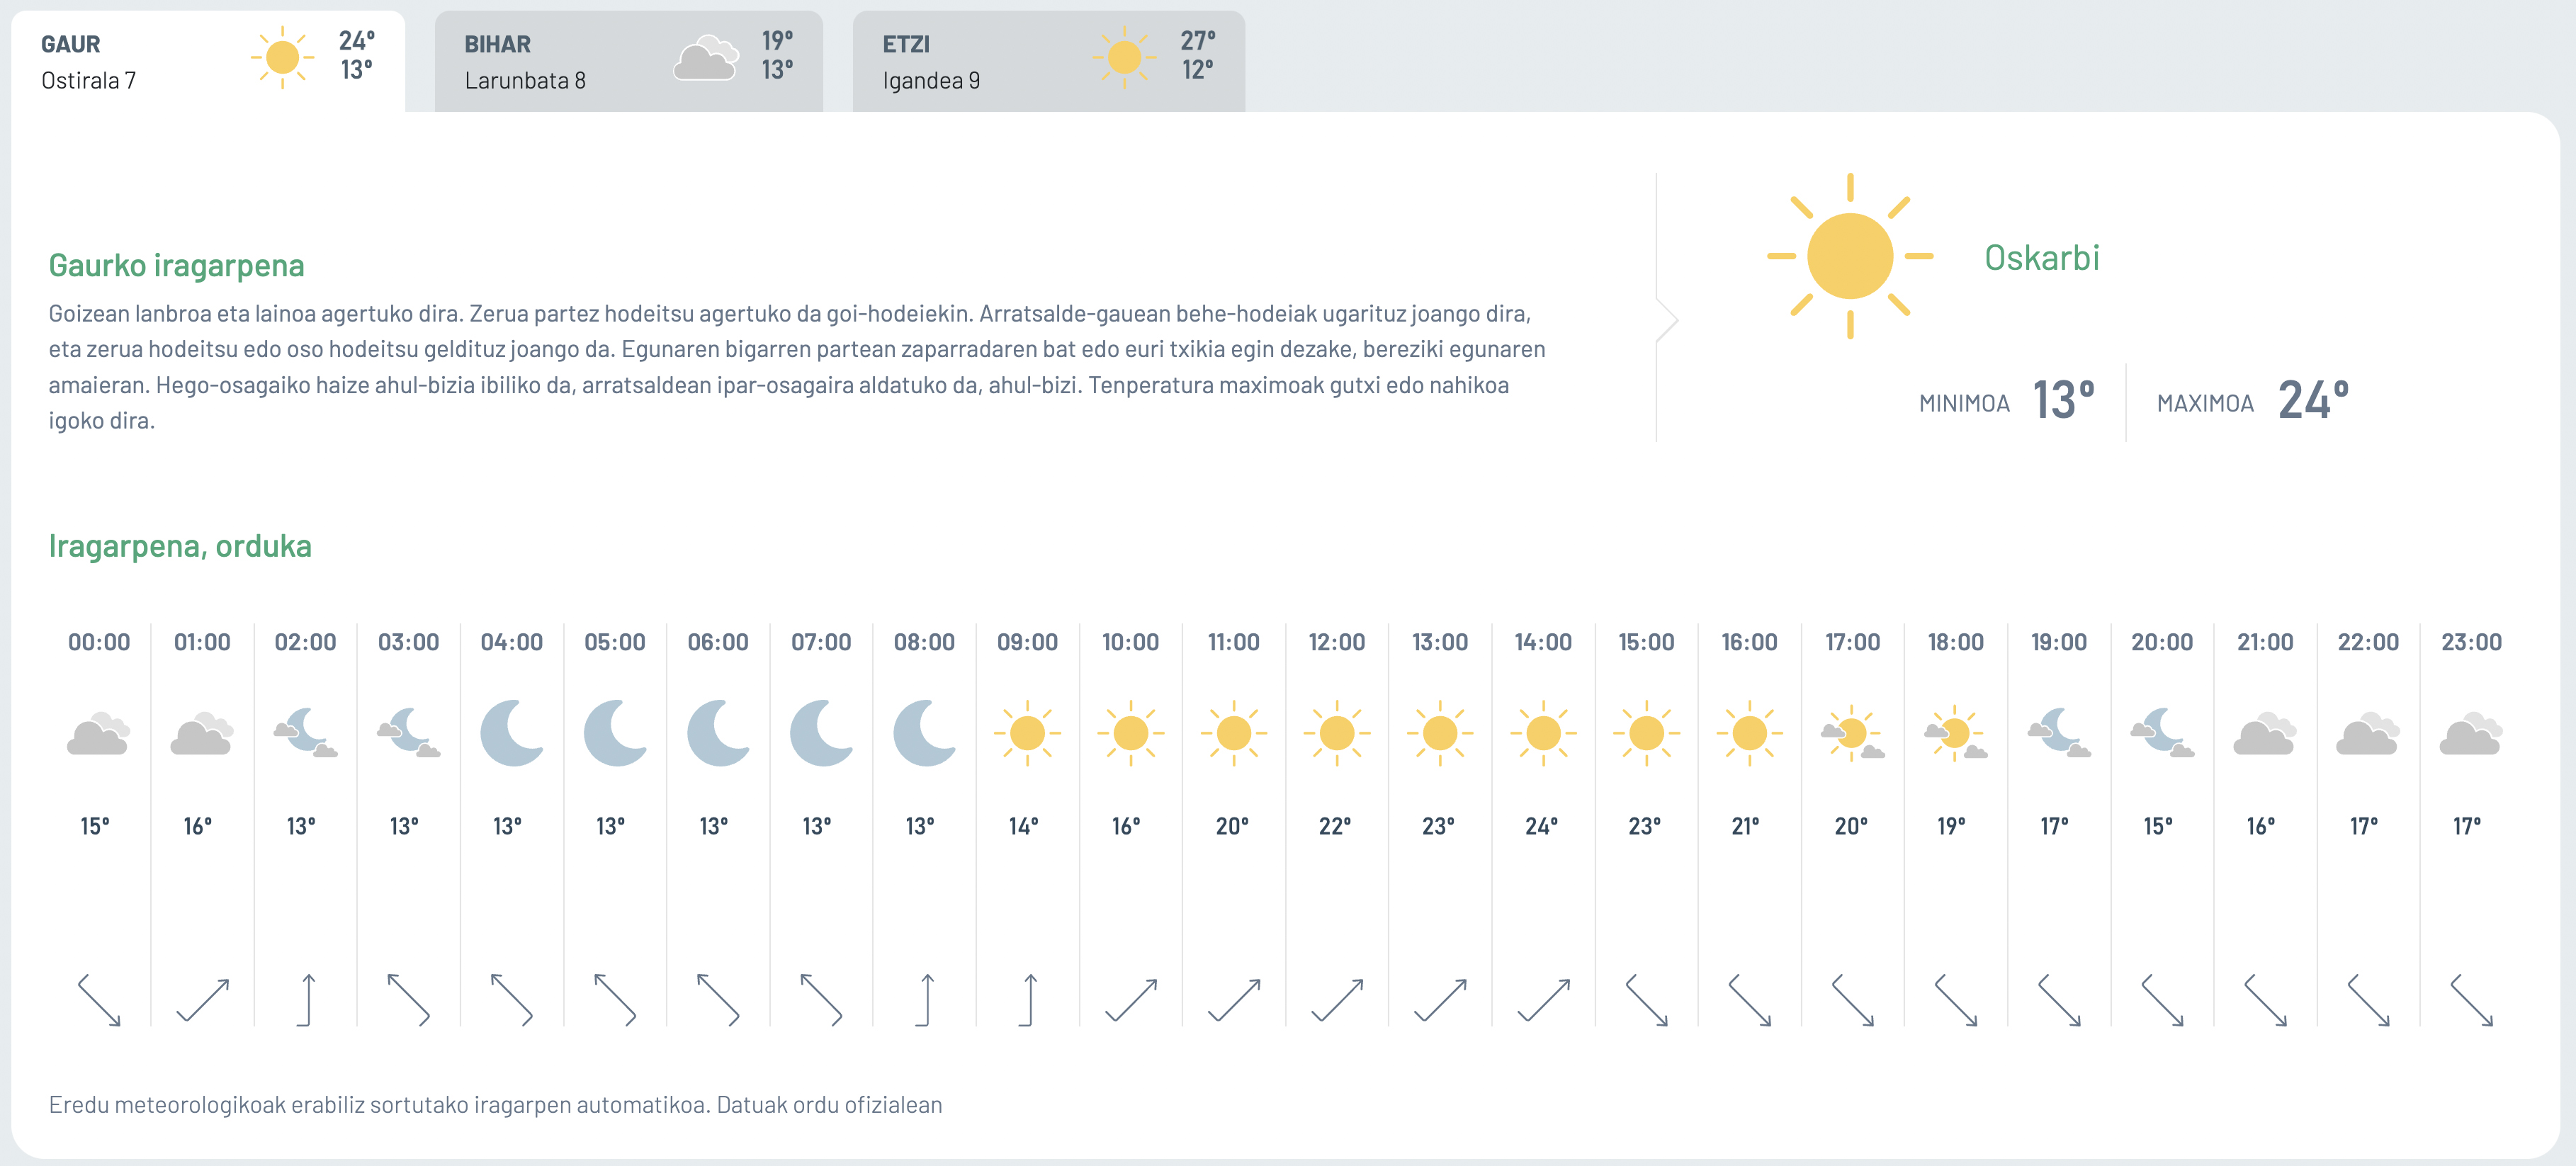This screenshot has width=2576, height=1166.
Task: Click the Gaurko iragarpena heading
Action: coord(176,265)
